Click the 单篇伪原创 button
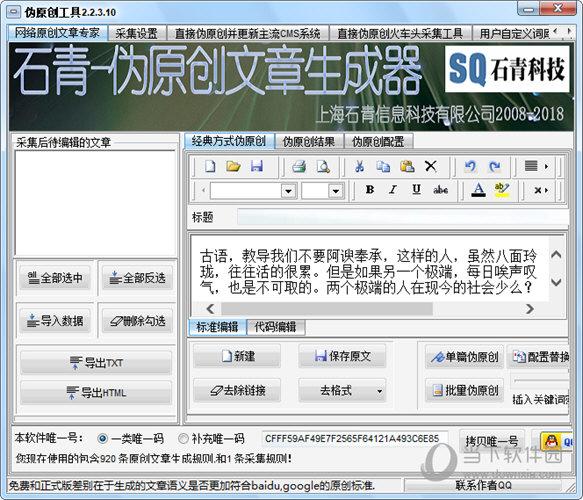The image size is (583, 500). (465, 357)
